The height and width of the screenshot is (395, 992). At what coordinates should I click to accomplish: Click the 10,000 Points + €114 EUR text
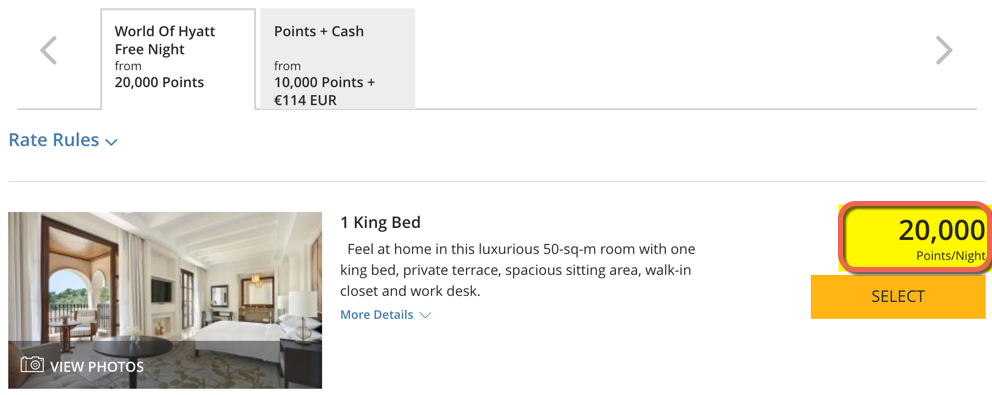pyautogui.click(x=325, y=91)
